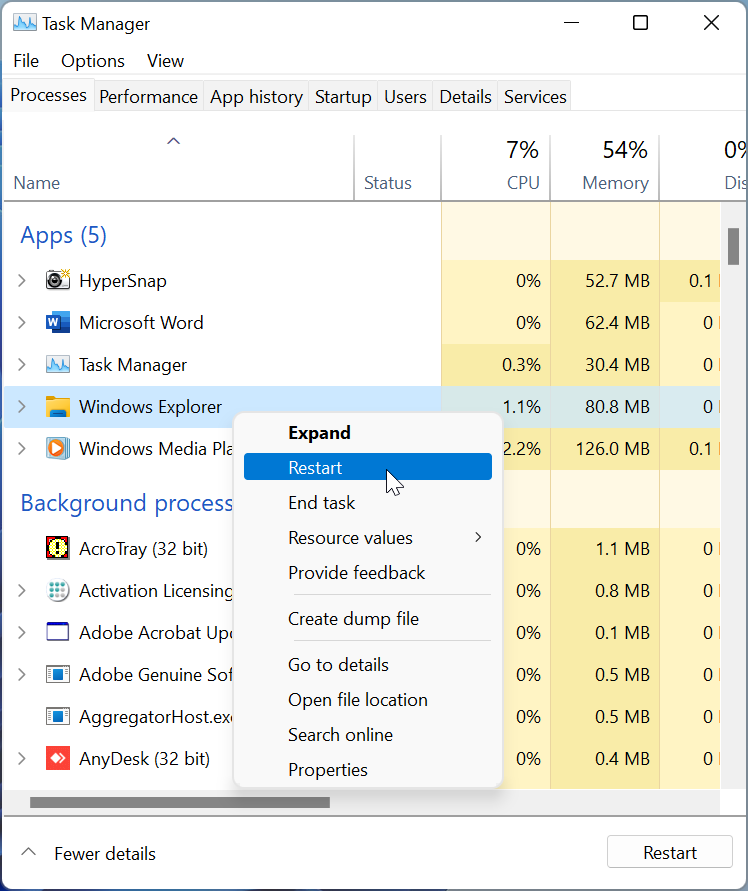The image size is (748, 891).
Task: Click the Adobe Genuine Software icon
Action: (x=57, y=675)
